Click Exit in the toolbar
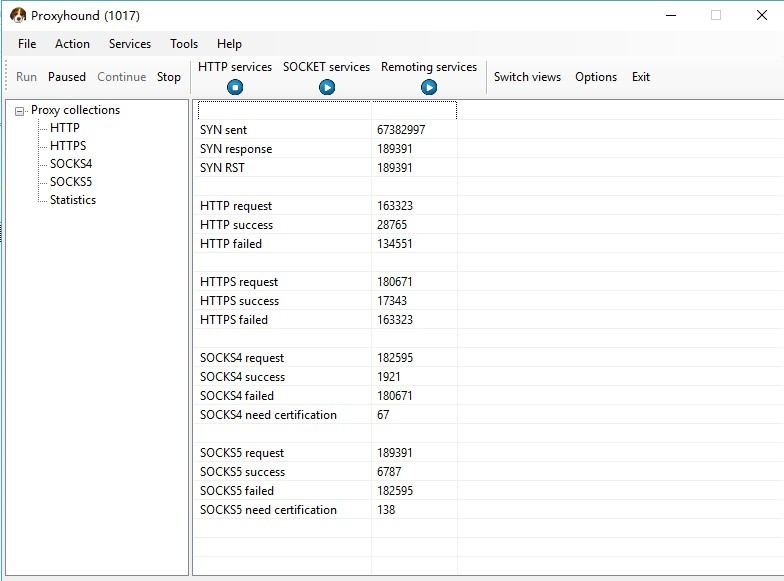Screen dimensions: 784x581 (x=641, y=77)
